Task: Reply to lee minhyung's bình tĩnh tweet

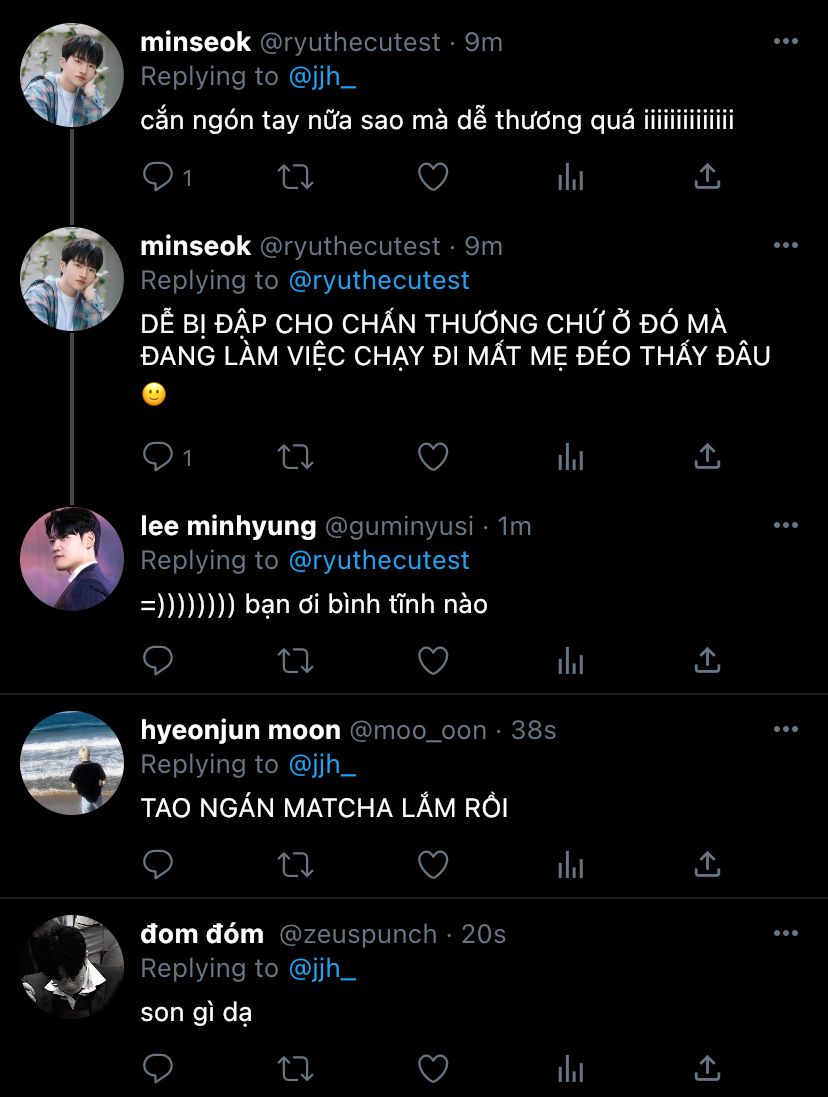Action: pos(157,660)
